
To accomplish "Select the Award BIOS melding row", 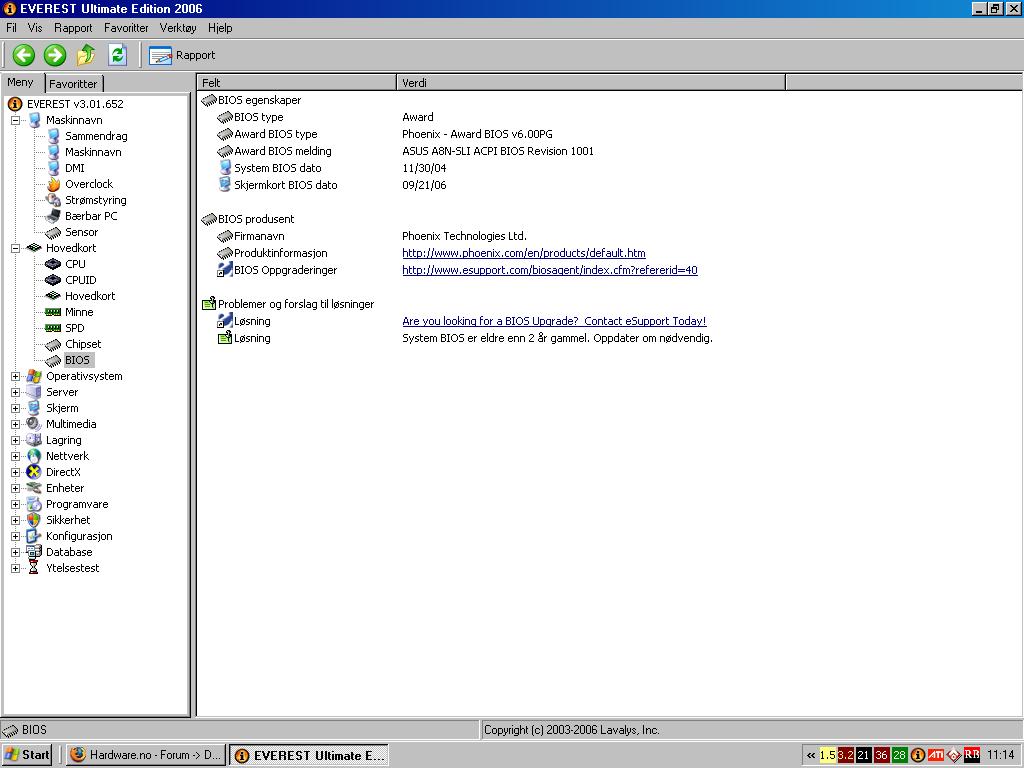I will pos(283,151).
